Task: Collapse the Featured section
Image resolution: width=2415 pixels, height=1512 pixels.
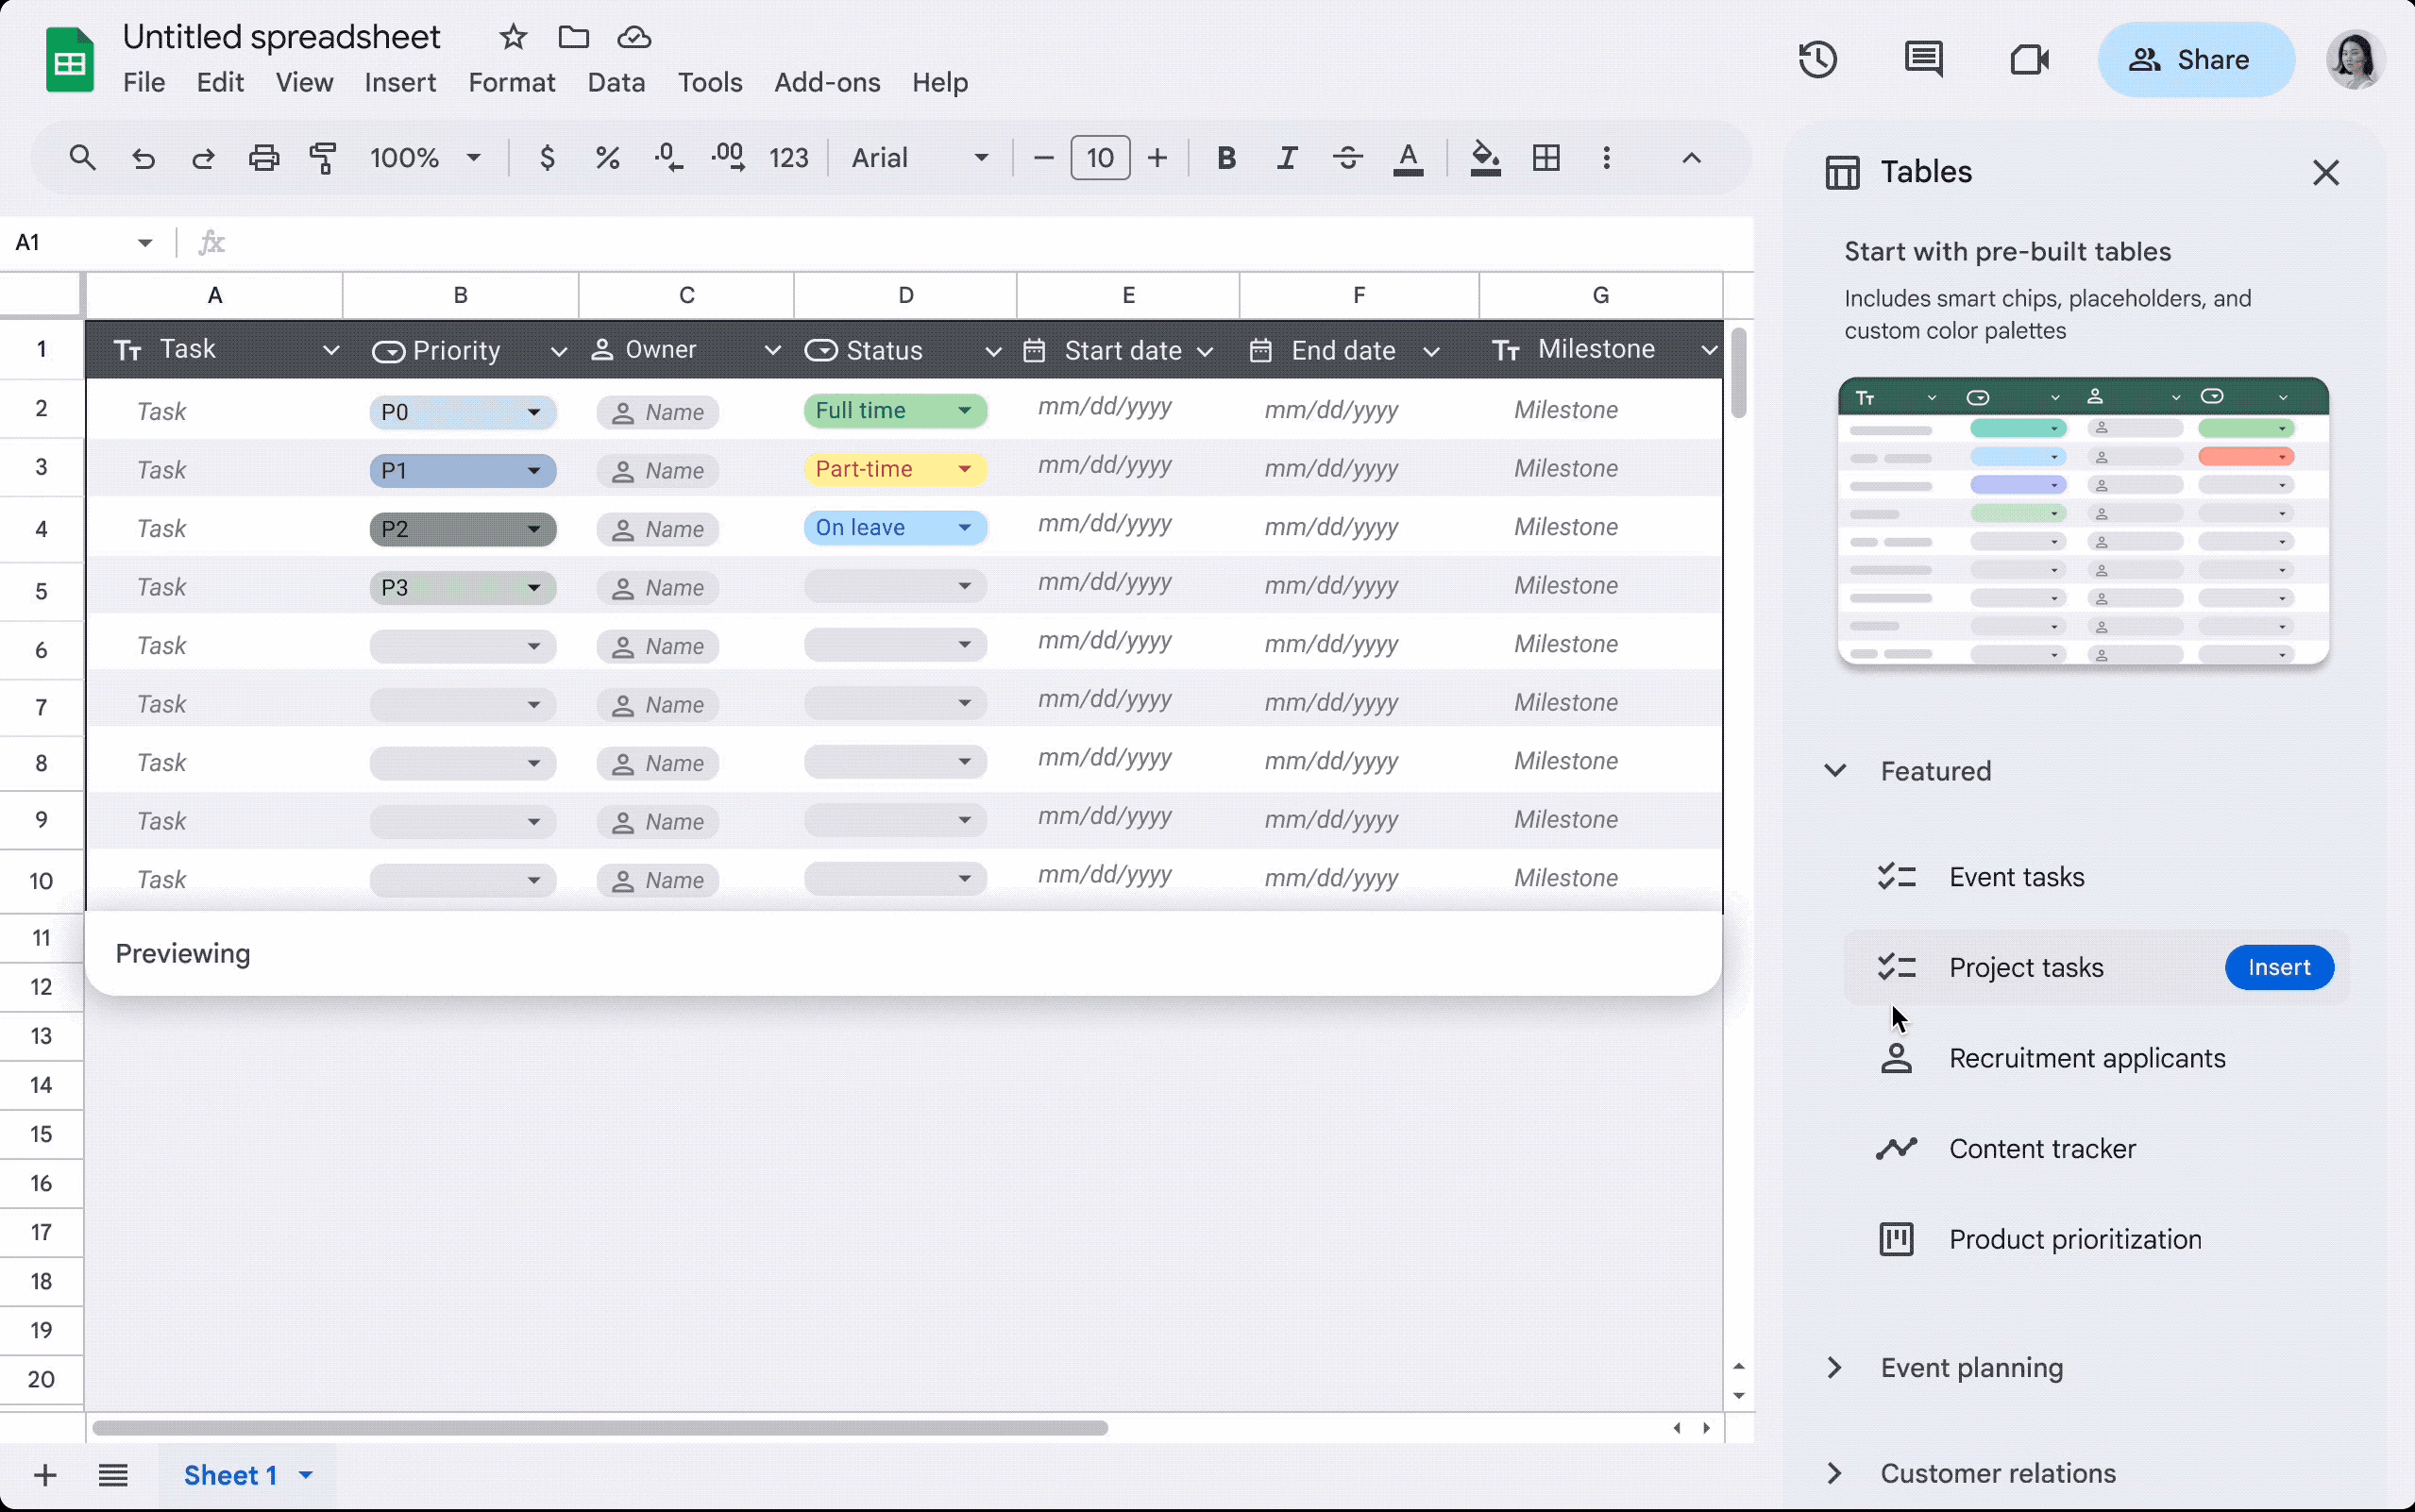Action: pos(1835,771)
